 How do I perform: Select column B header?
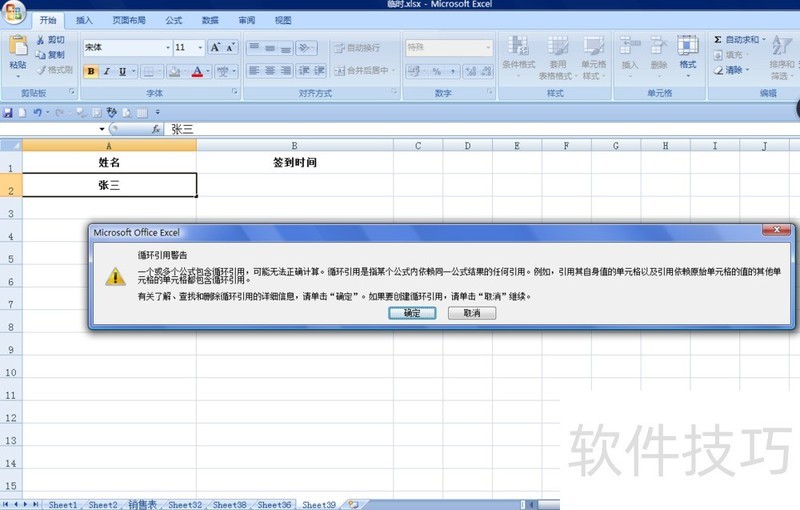294,146
